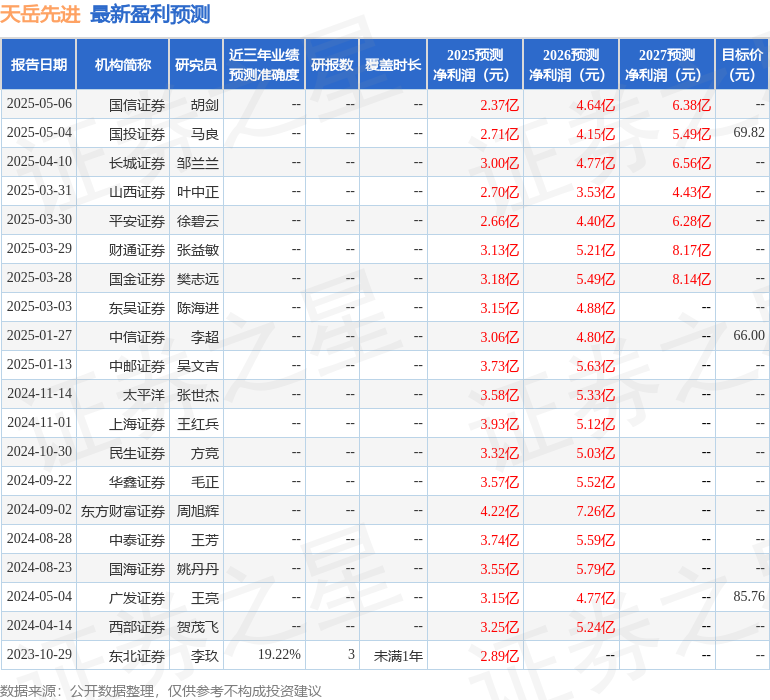This screenshot has width=770, height=700.
Task: Select target price 85.76
Action: click(x=749, y=596)
